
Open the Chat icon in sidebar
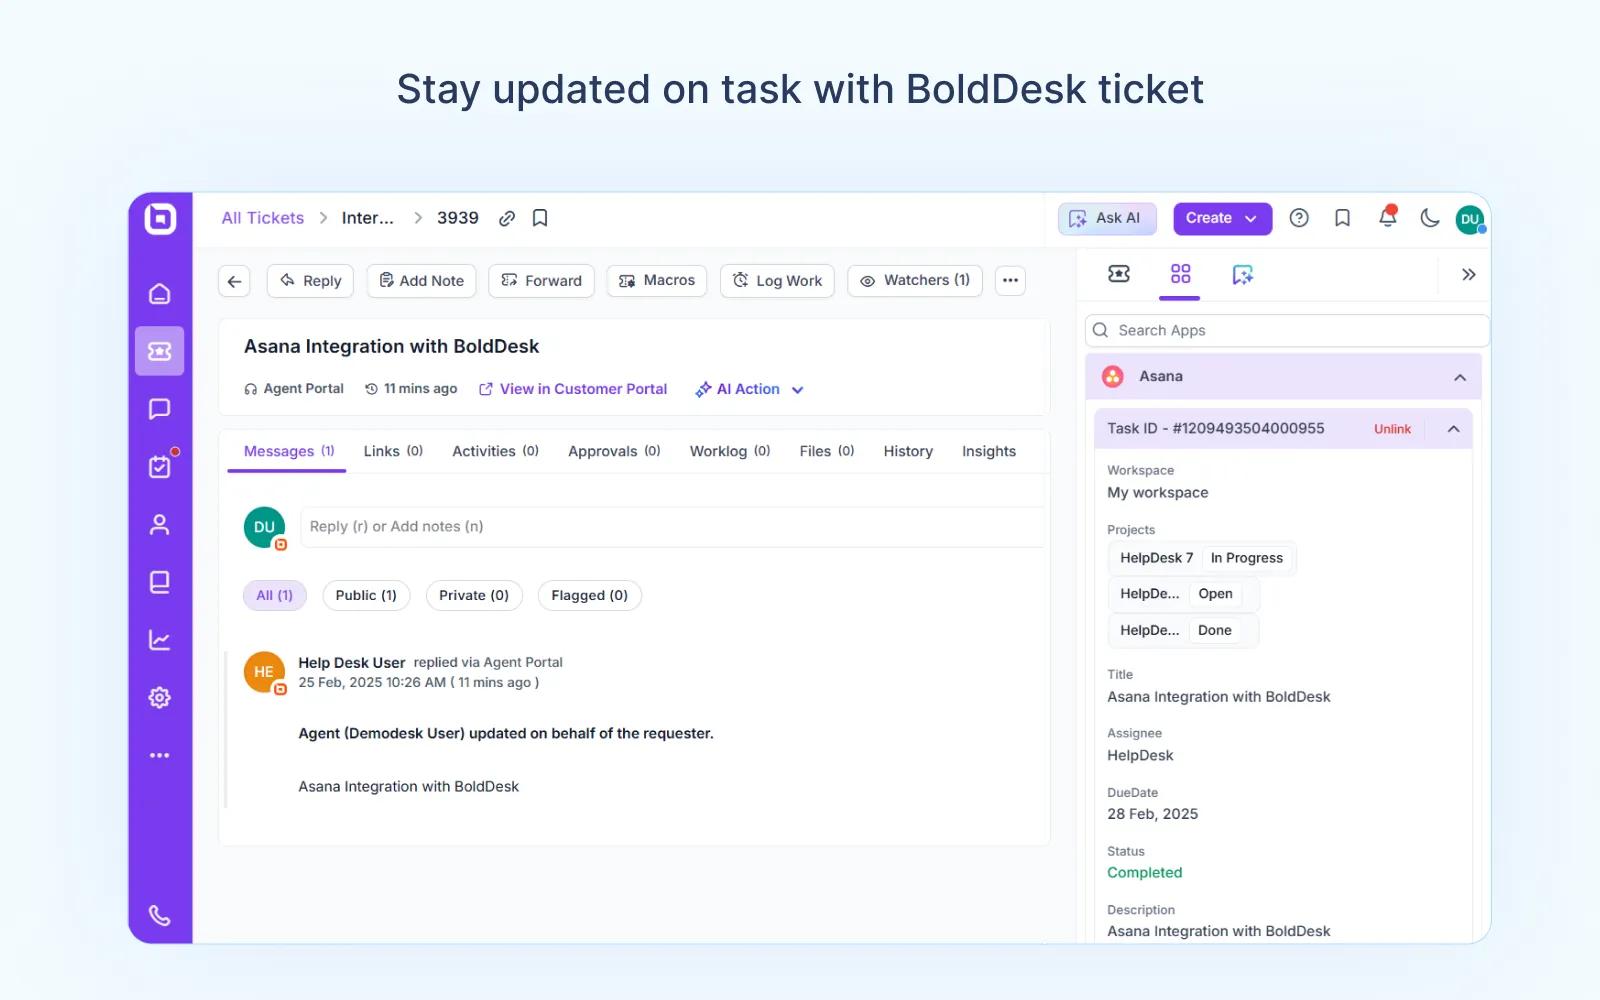coord(159,409)
